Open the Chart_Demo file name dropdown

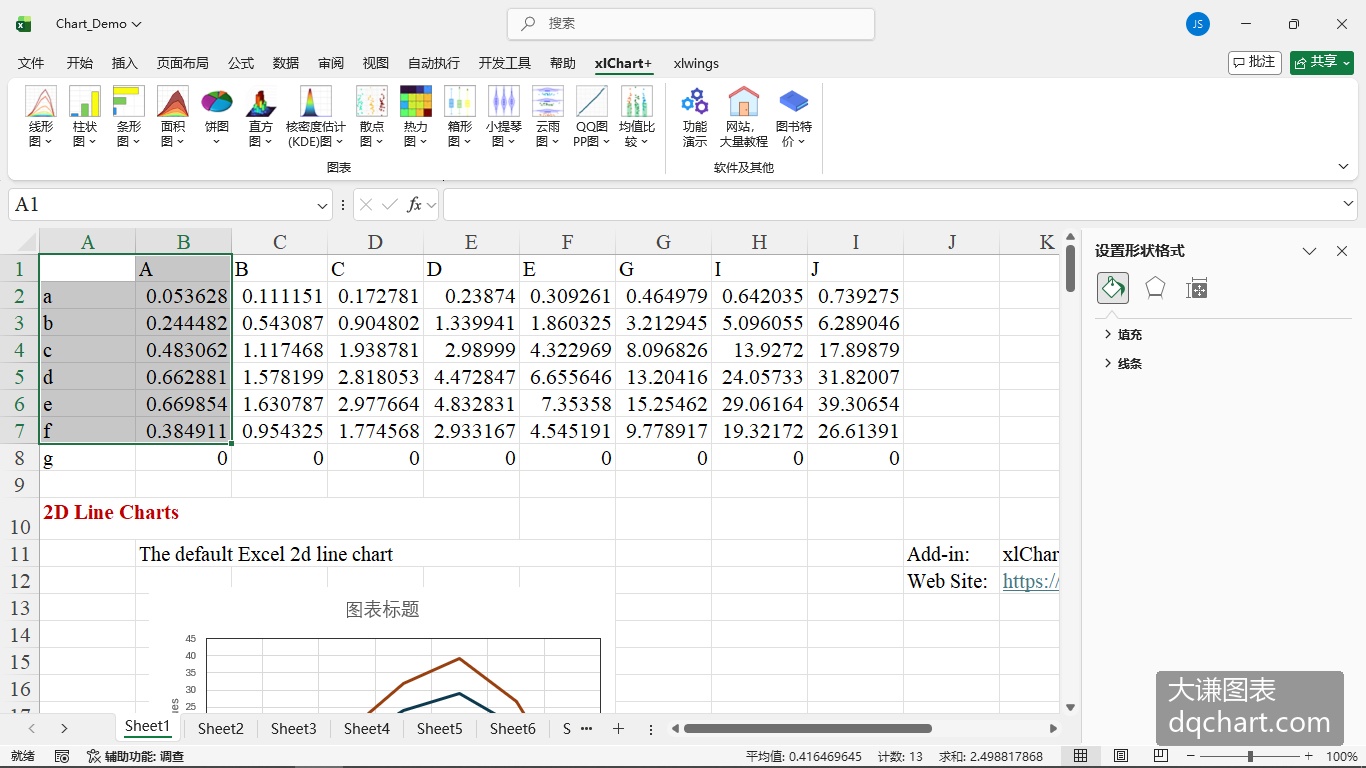137,24
